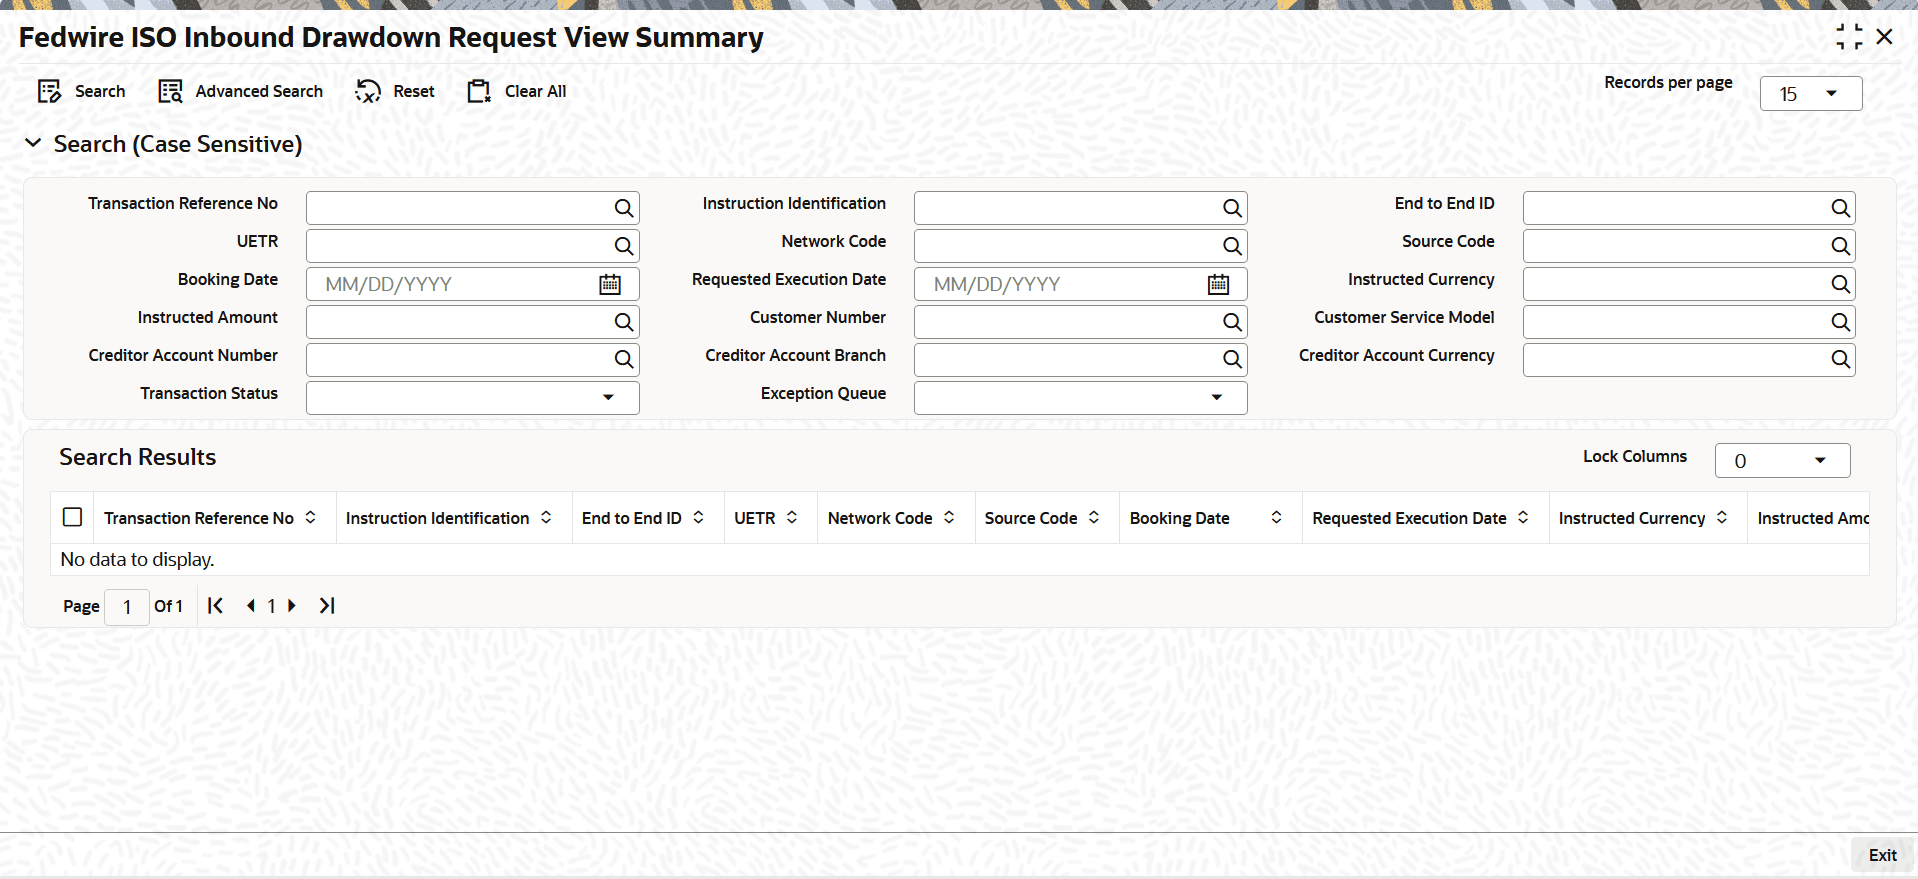1918x879 pixels.
Task: Open lookup for Transaction Reference No
Action: (x=624, y=208)
